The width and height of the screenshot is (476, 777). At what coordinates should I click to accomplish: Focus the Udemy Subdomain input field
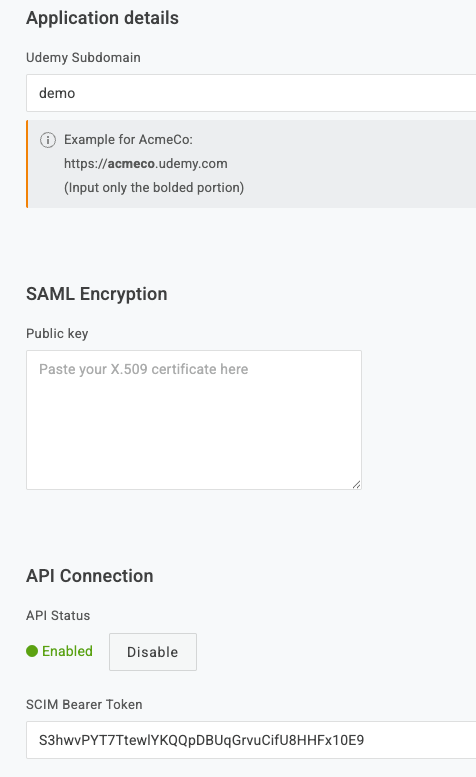pyautogui.click(x=251, y=93)
